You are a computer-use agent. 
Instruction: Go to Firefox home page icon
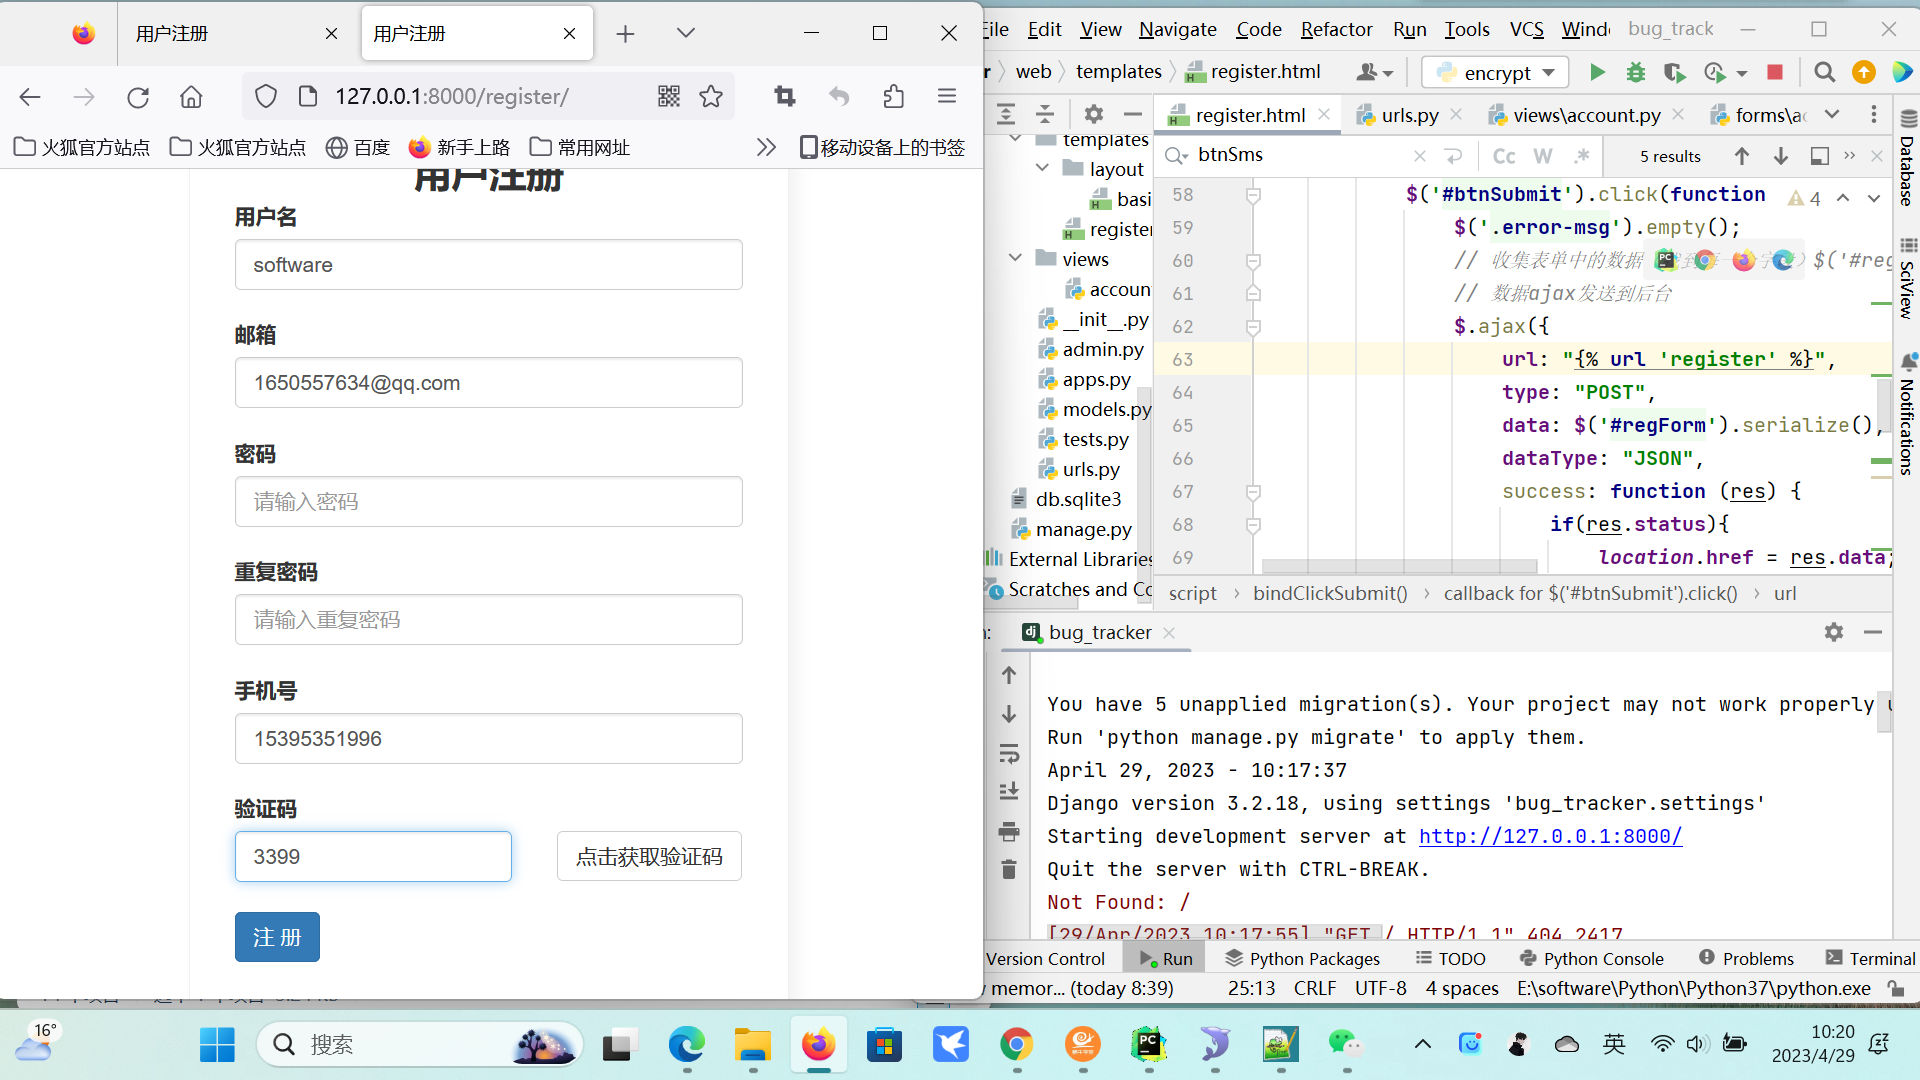[x=191, y=97]
